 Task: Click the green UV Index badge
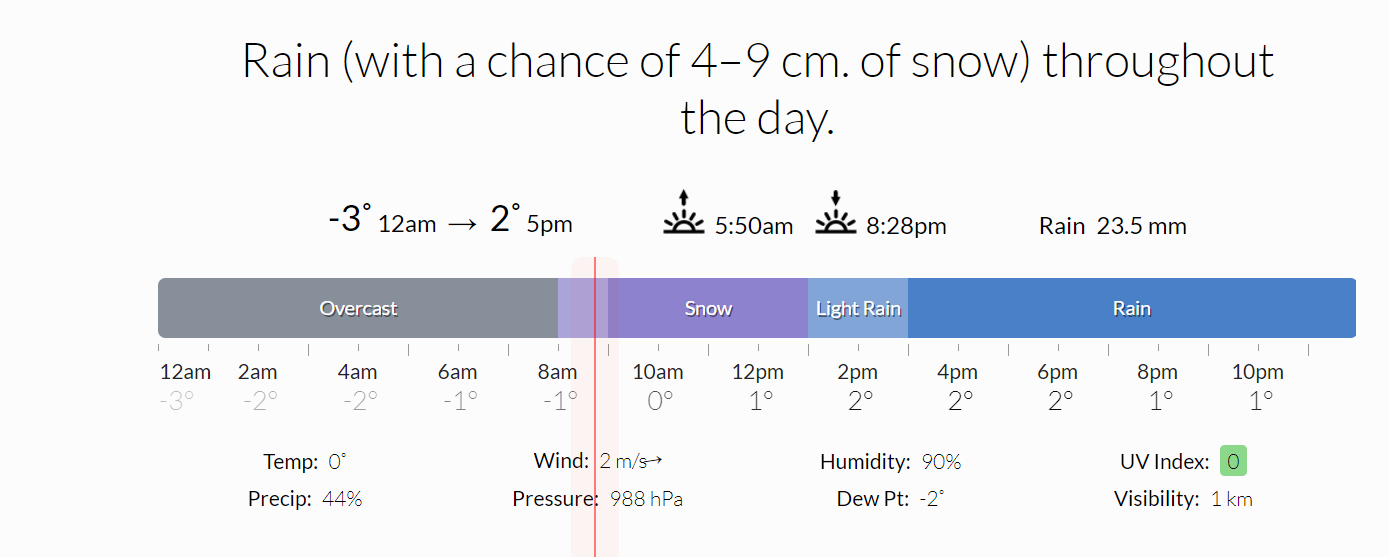click(1233, 462)
